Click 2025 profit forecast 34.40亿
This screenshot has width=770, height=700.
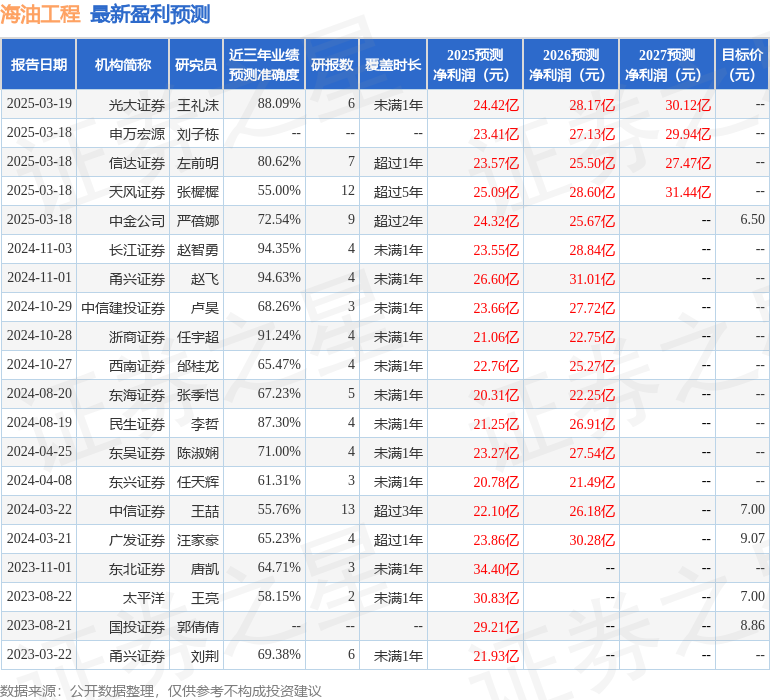(496, 569)
